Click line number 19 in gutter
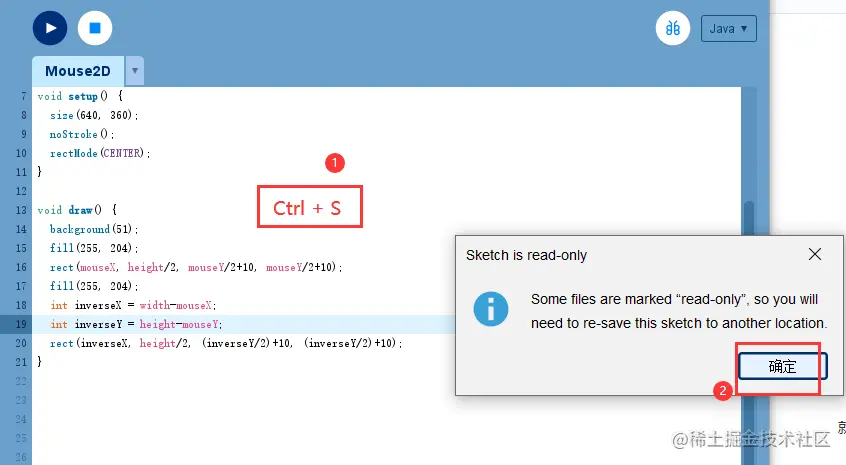The width and height of the screenshot is (846, 465). tap(21, 324)
